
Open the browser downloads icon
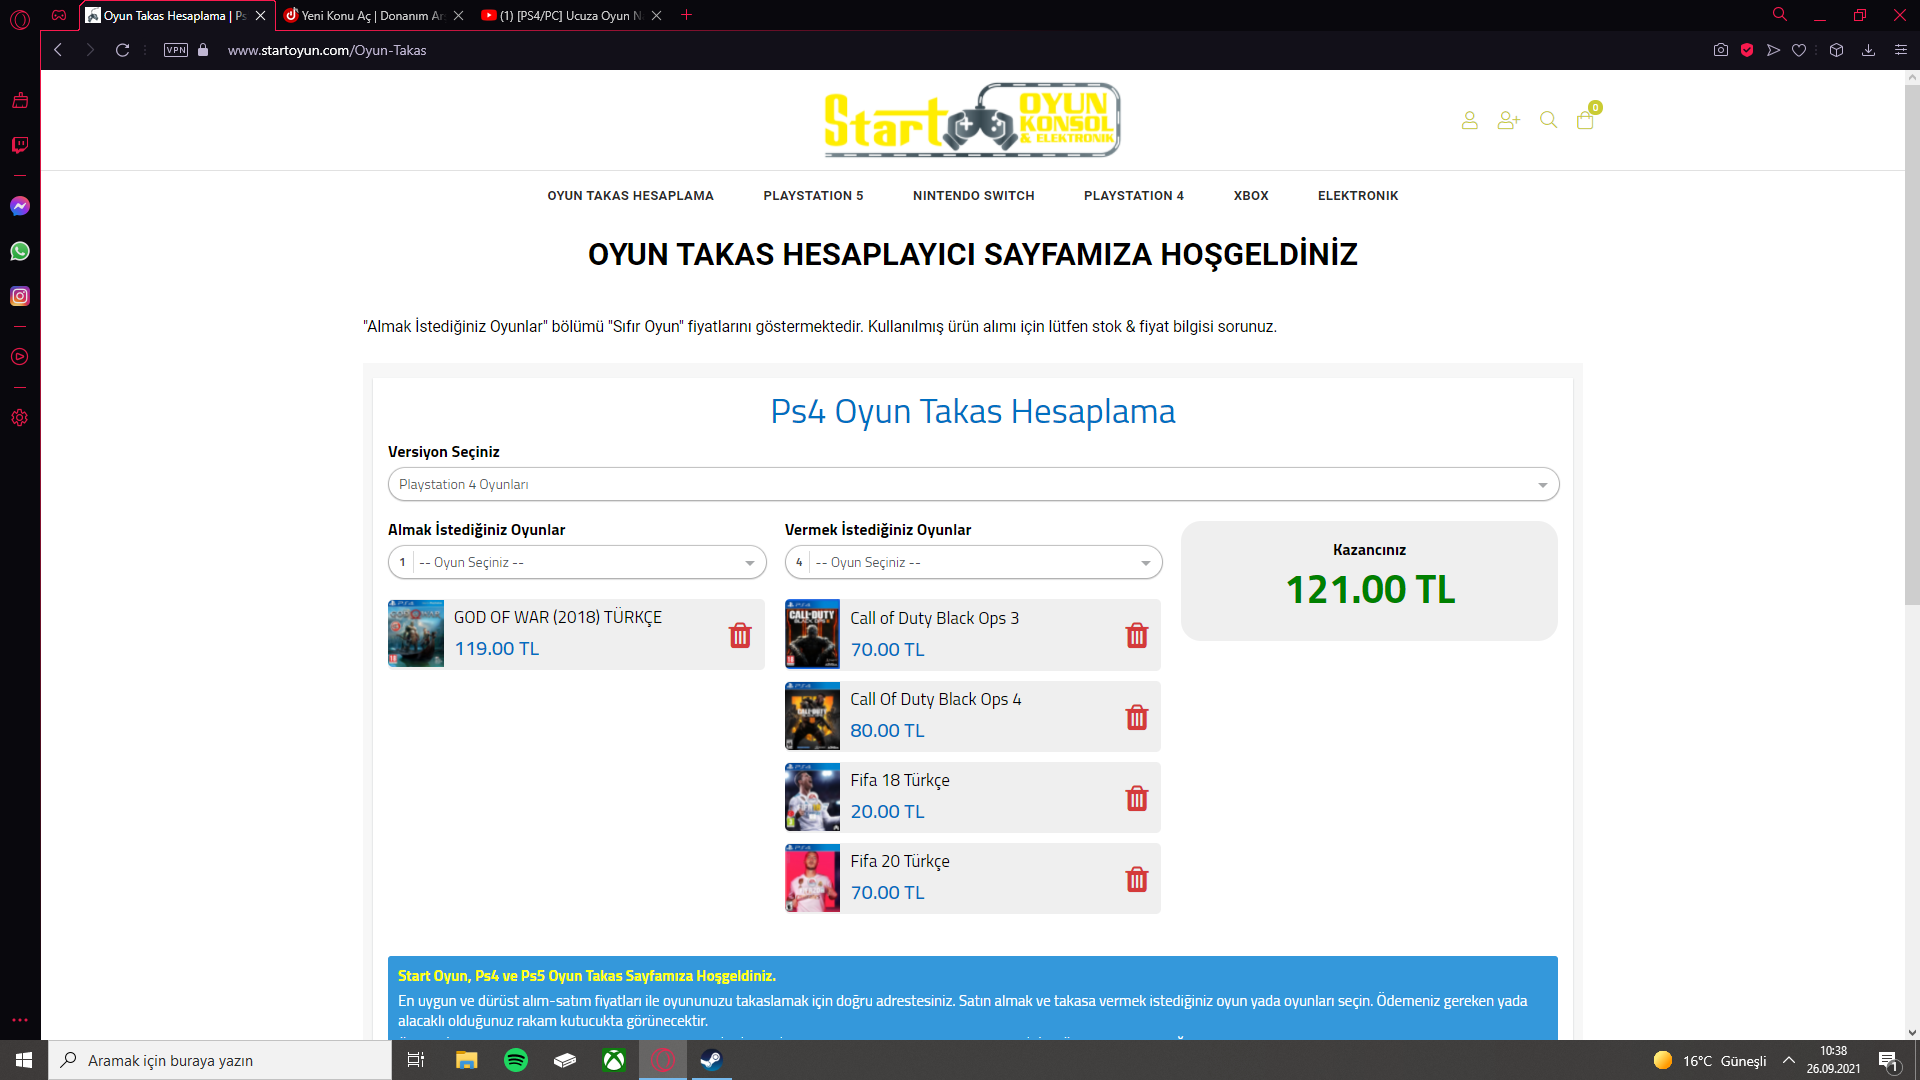(1868, 50)
